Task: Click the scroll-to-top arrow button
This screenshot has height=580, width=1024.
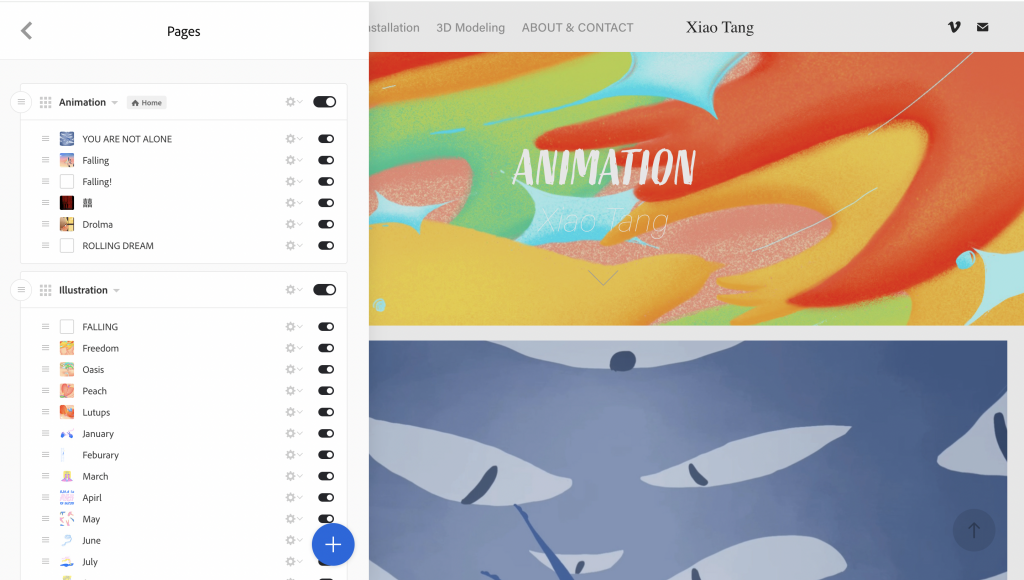Action: point(974,530)
